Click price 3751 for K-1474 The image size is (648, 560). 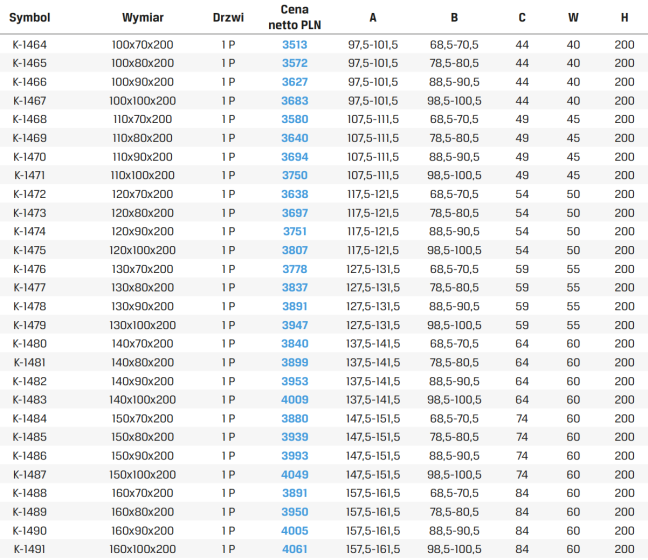click(295, 231)
